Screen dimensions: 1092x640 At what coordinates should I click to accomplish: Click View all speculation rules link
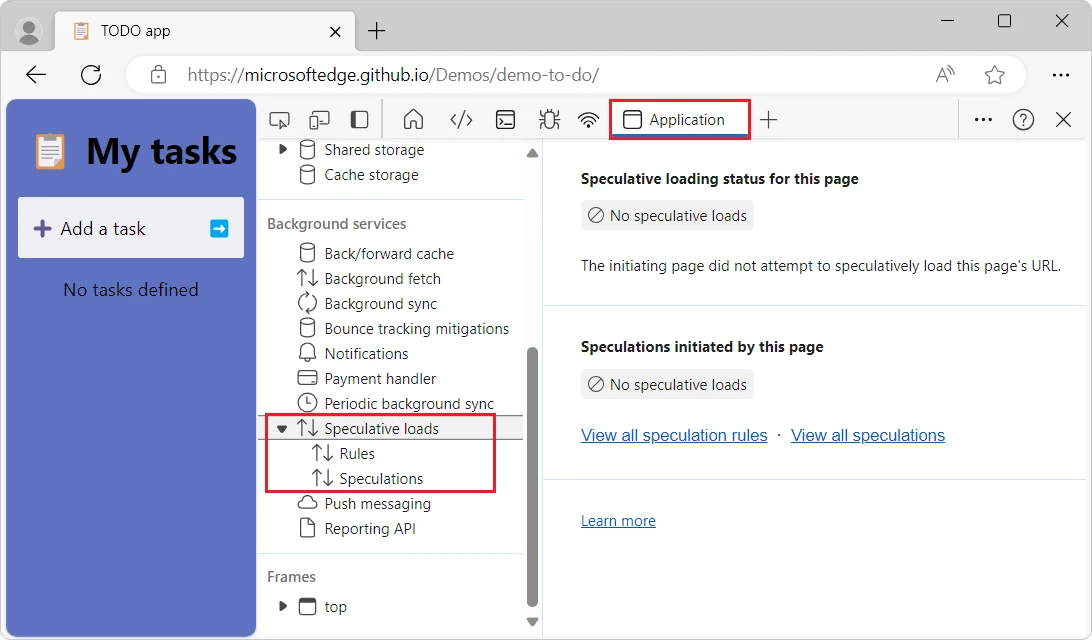[x=674, y=435]
